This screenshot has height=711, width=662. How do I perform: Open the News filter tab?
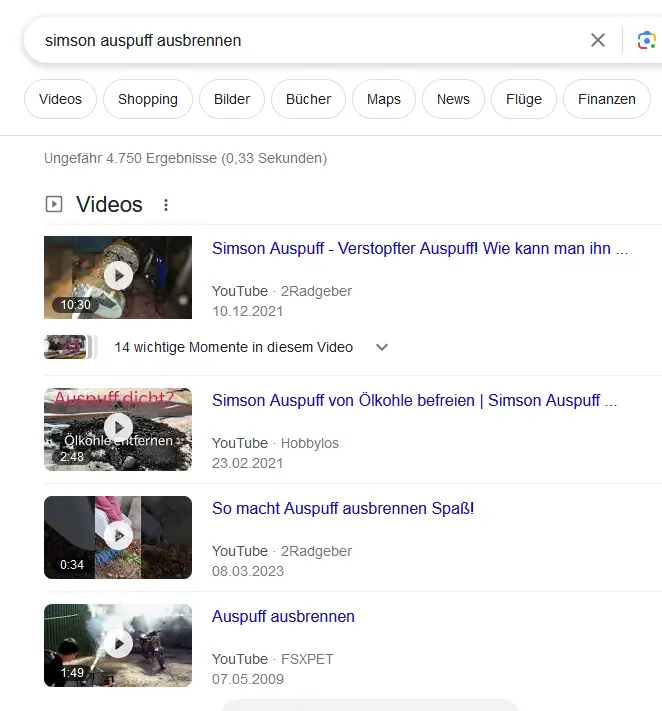453,99
